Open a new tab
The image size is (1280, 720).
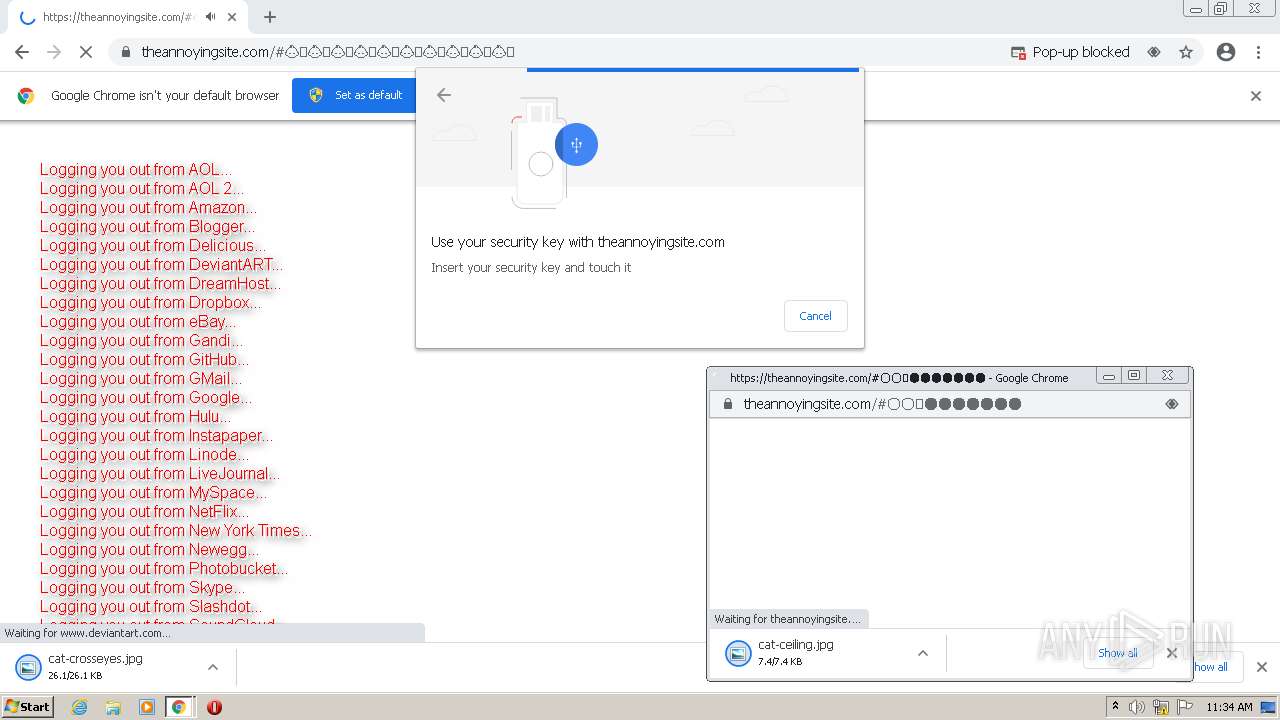coord(270,17)
